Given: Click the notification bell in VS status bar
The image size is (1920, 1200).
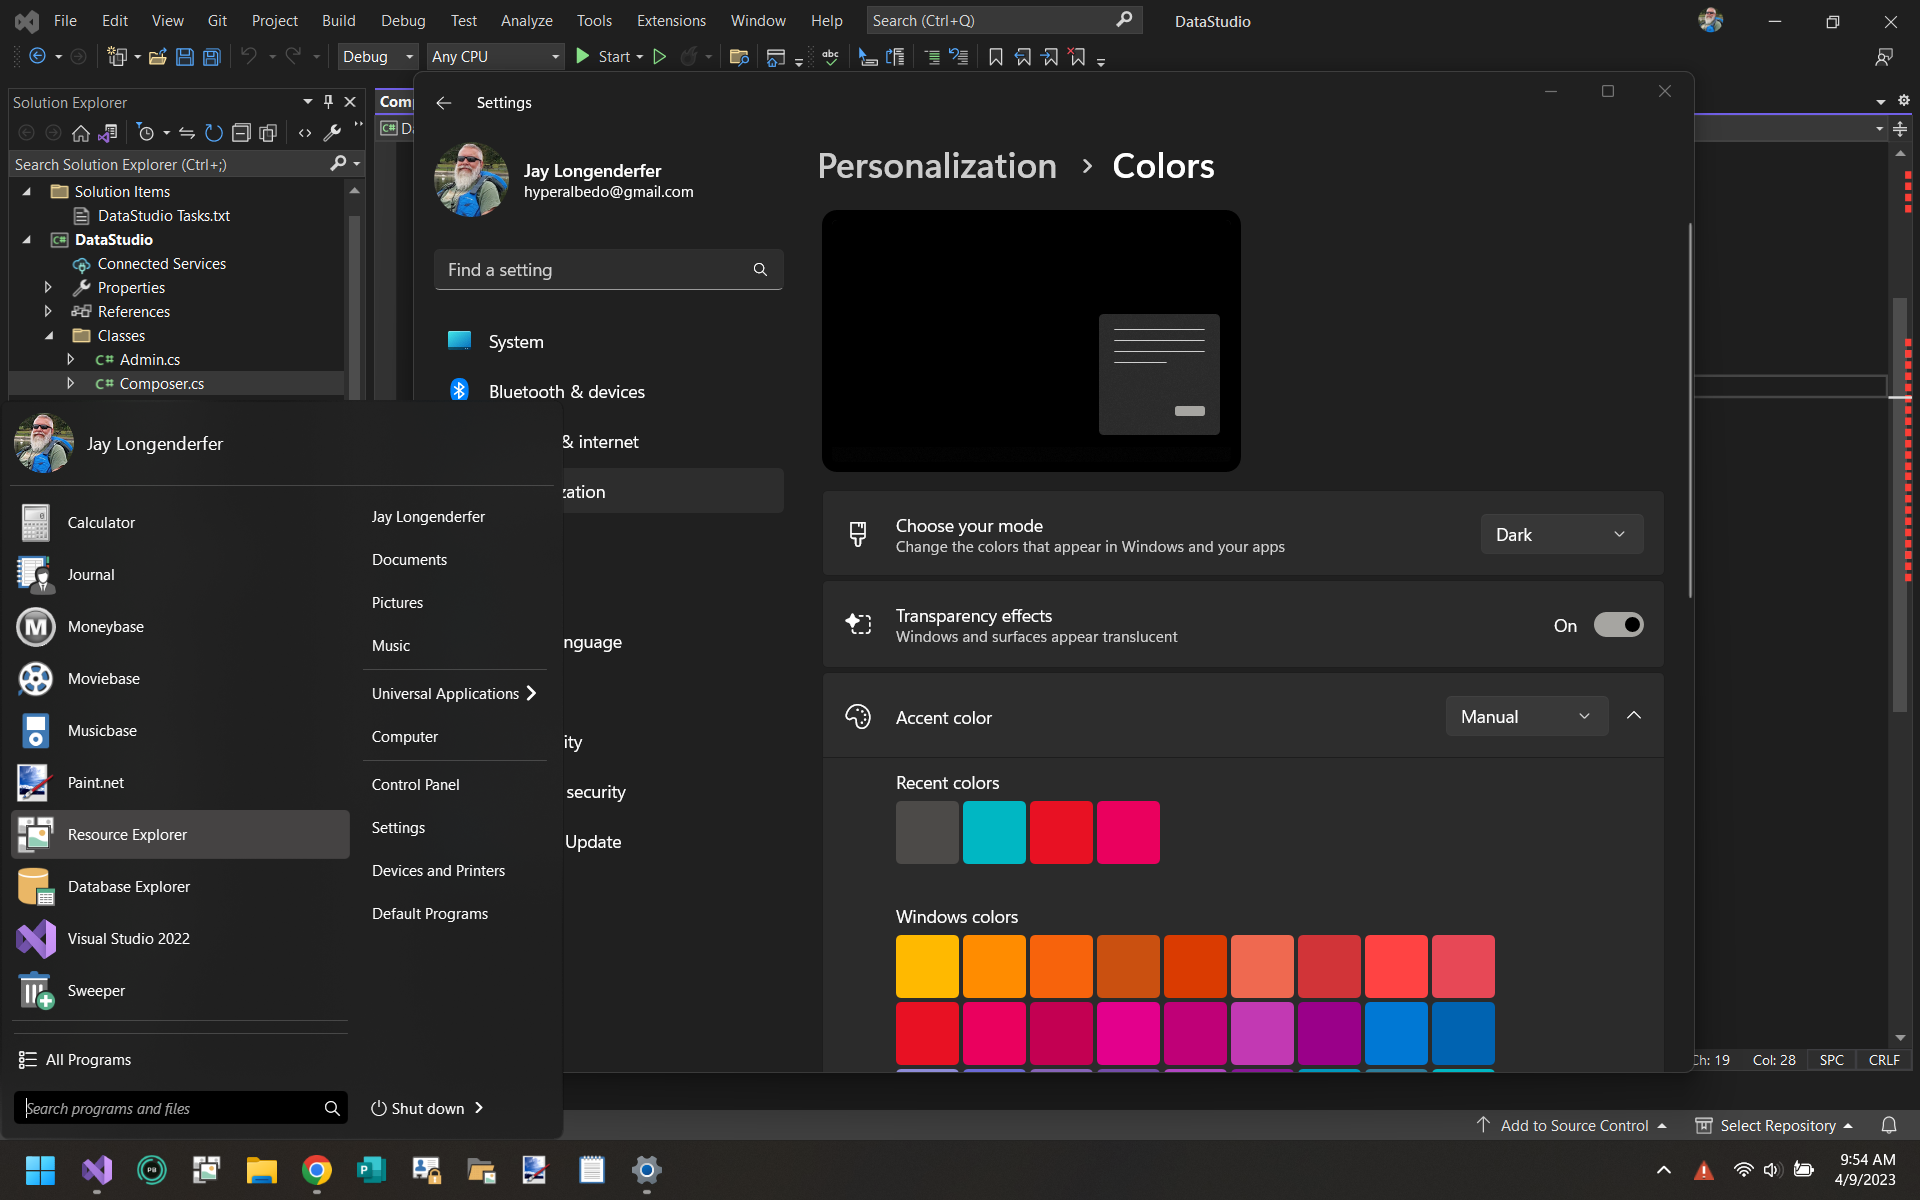Looking at the screenshot, I should (1889, 1126).
